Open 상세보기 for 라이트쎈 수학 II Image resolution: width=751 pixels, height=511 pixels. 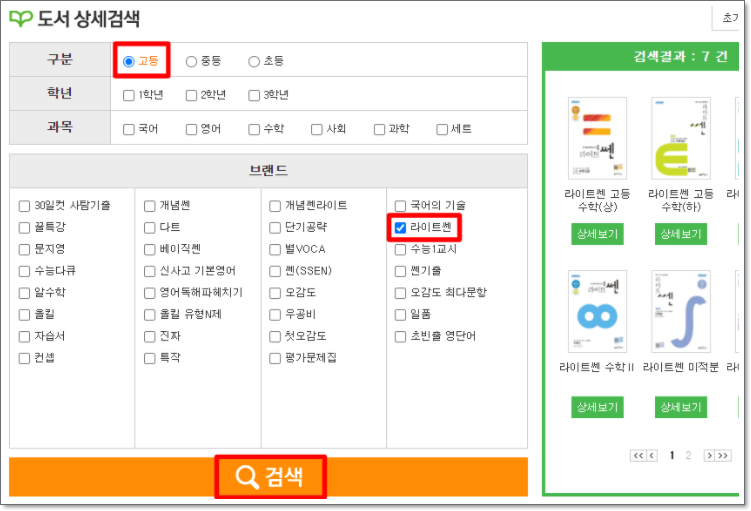point(597,407)
